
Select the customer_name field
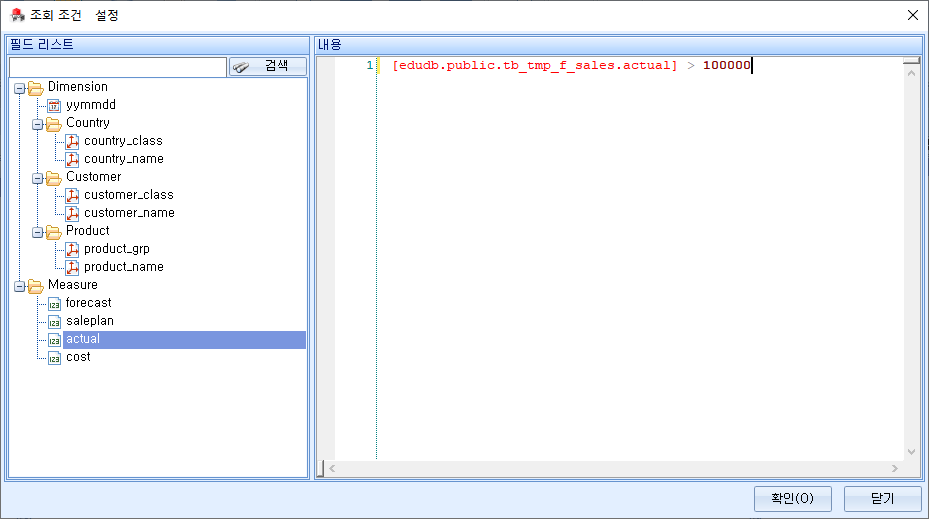tap(129, 213)
